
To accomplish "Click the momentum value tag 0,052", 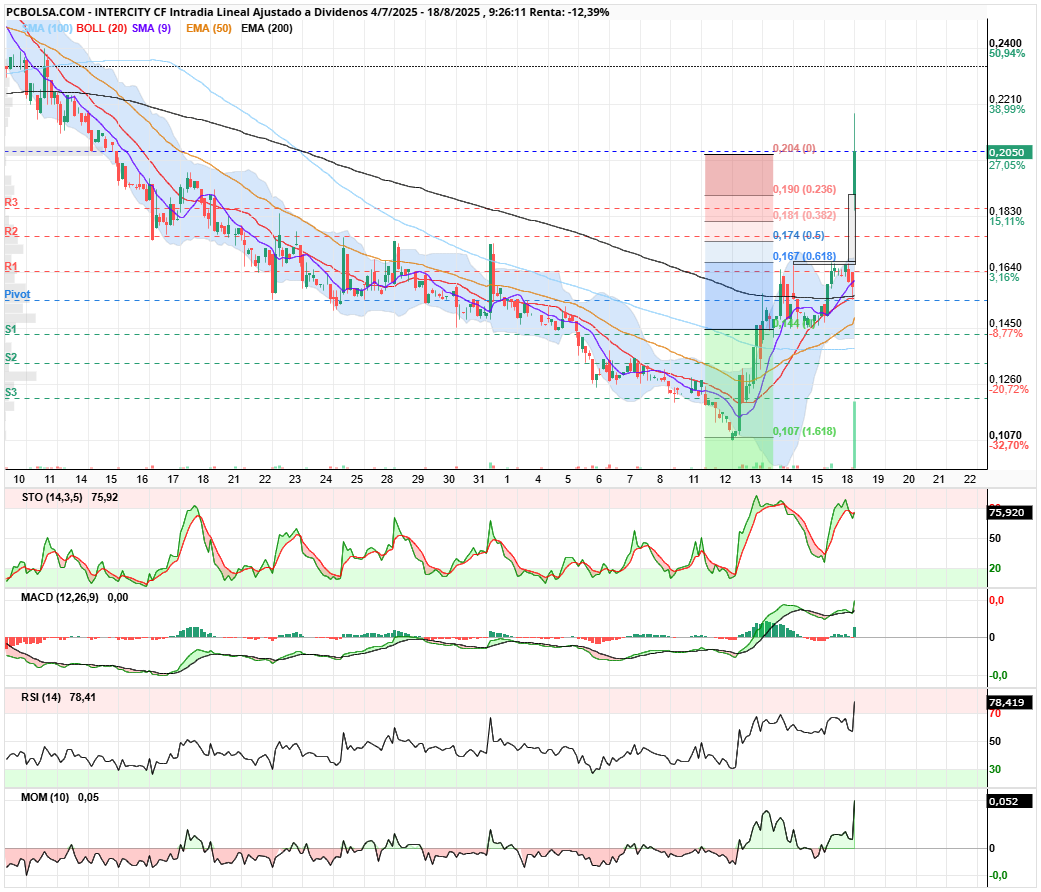I will coord(1010,801).
